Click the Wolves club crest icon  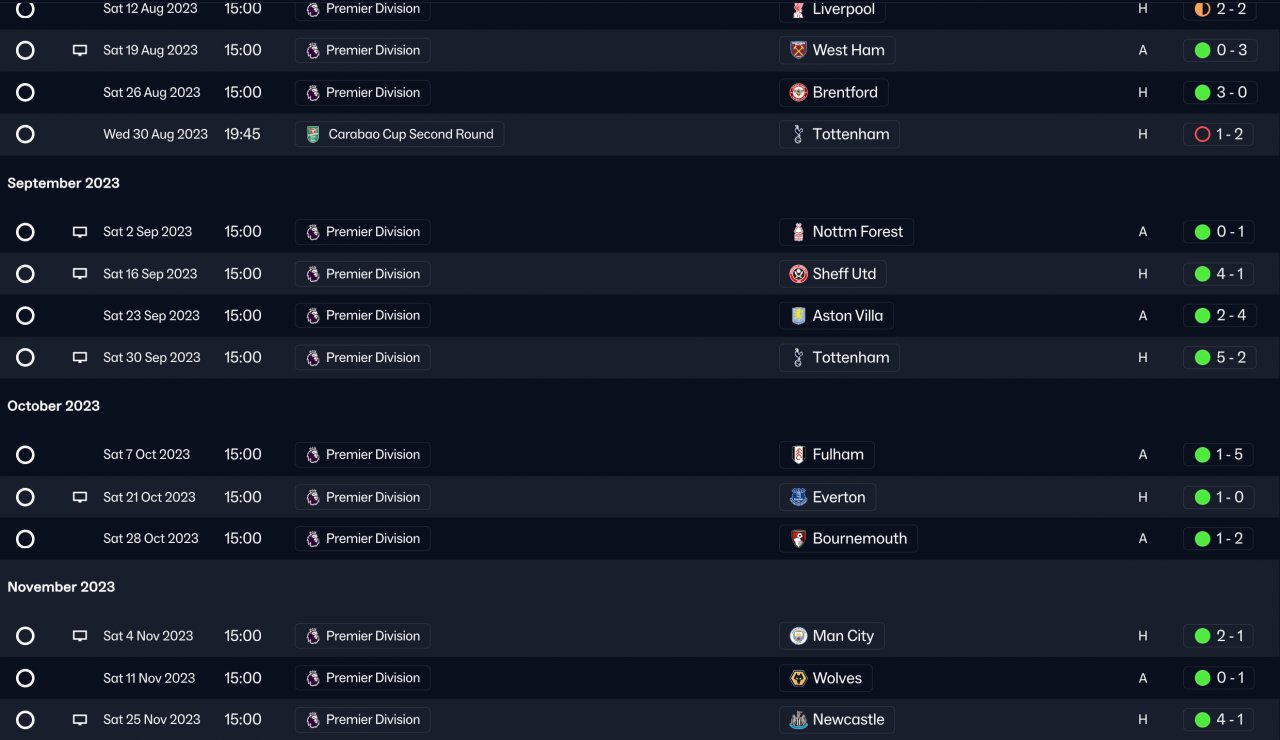[x=798, y=678]
